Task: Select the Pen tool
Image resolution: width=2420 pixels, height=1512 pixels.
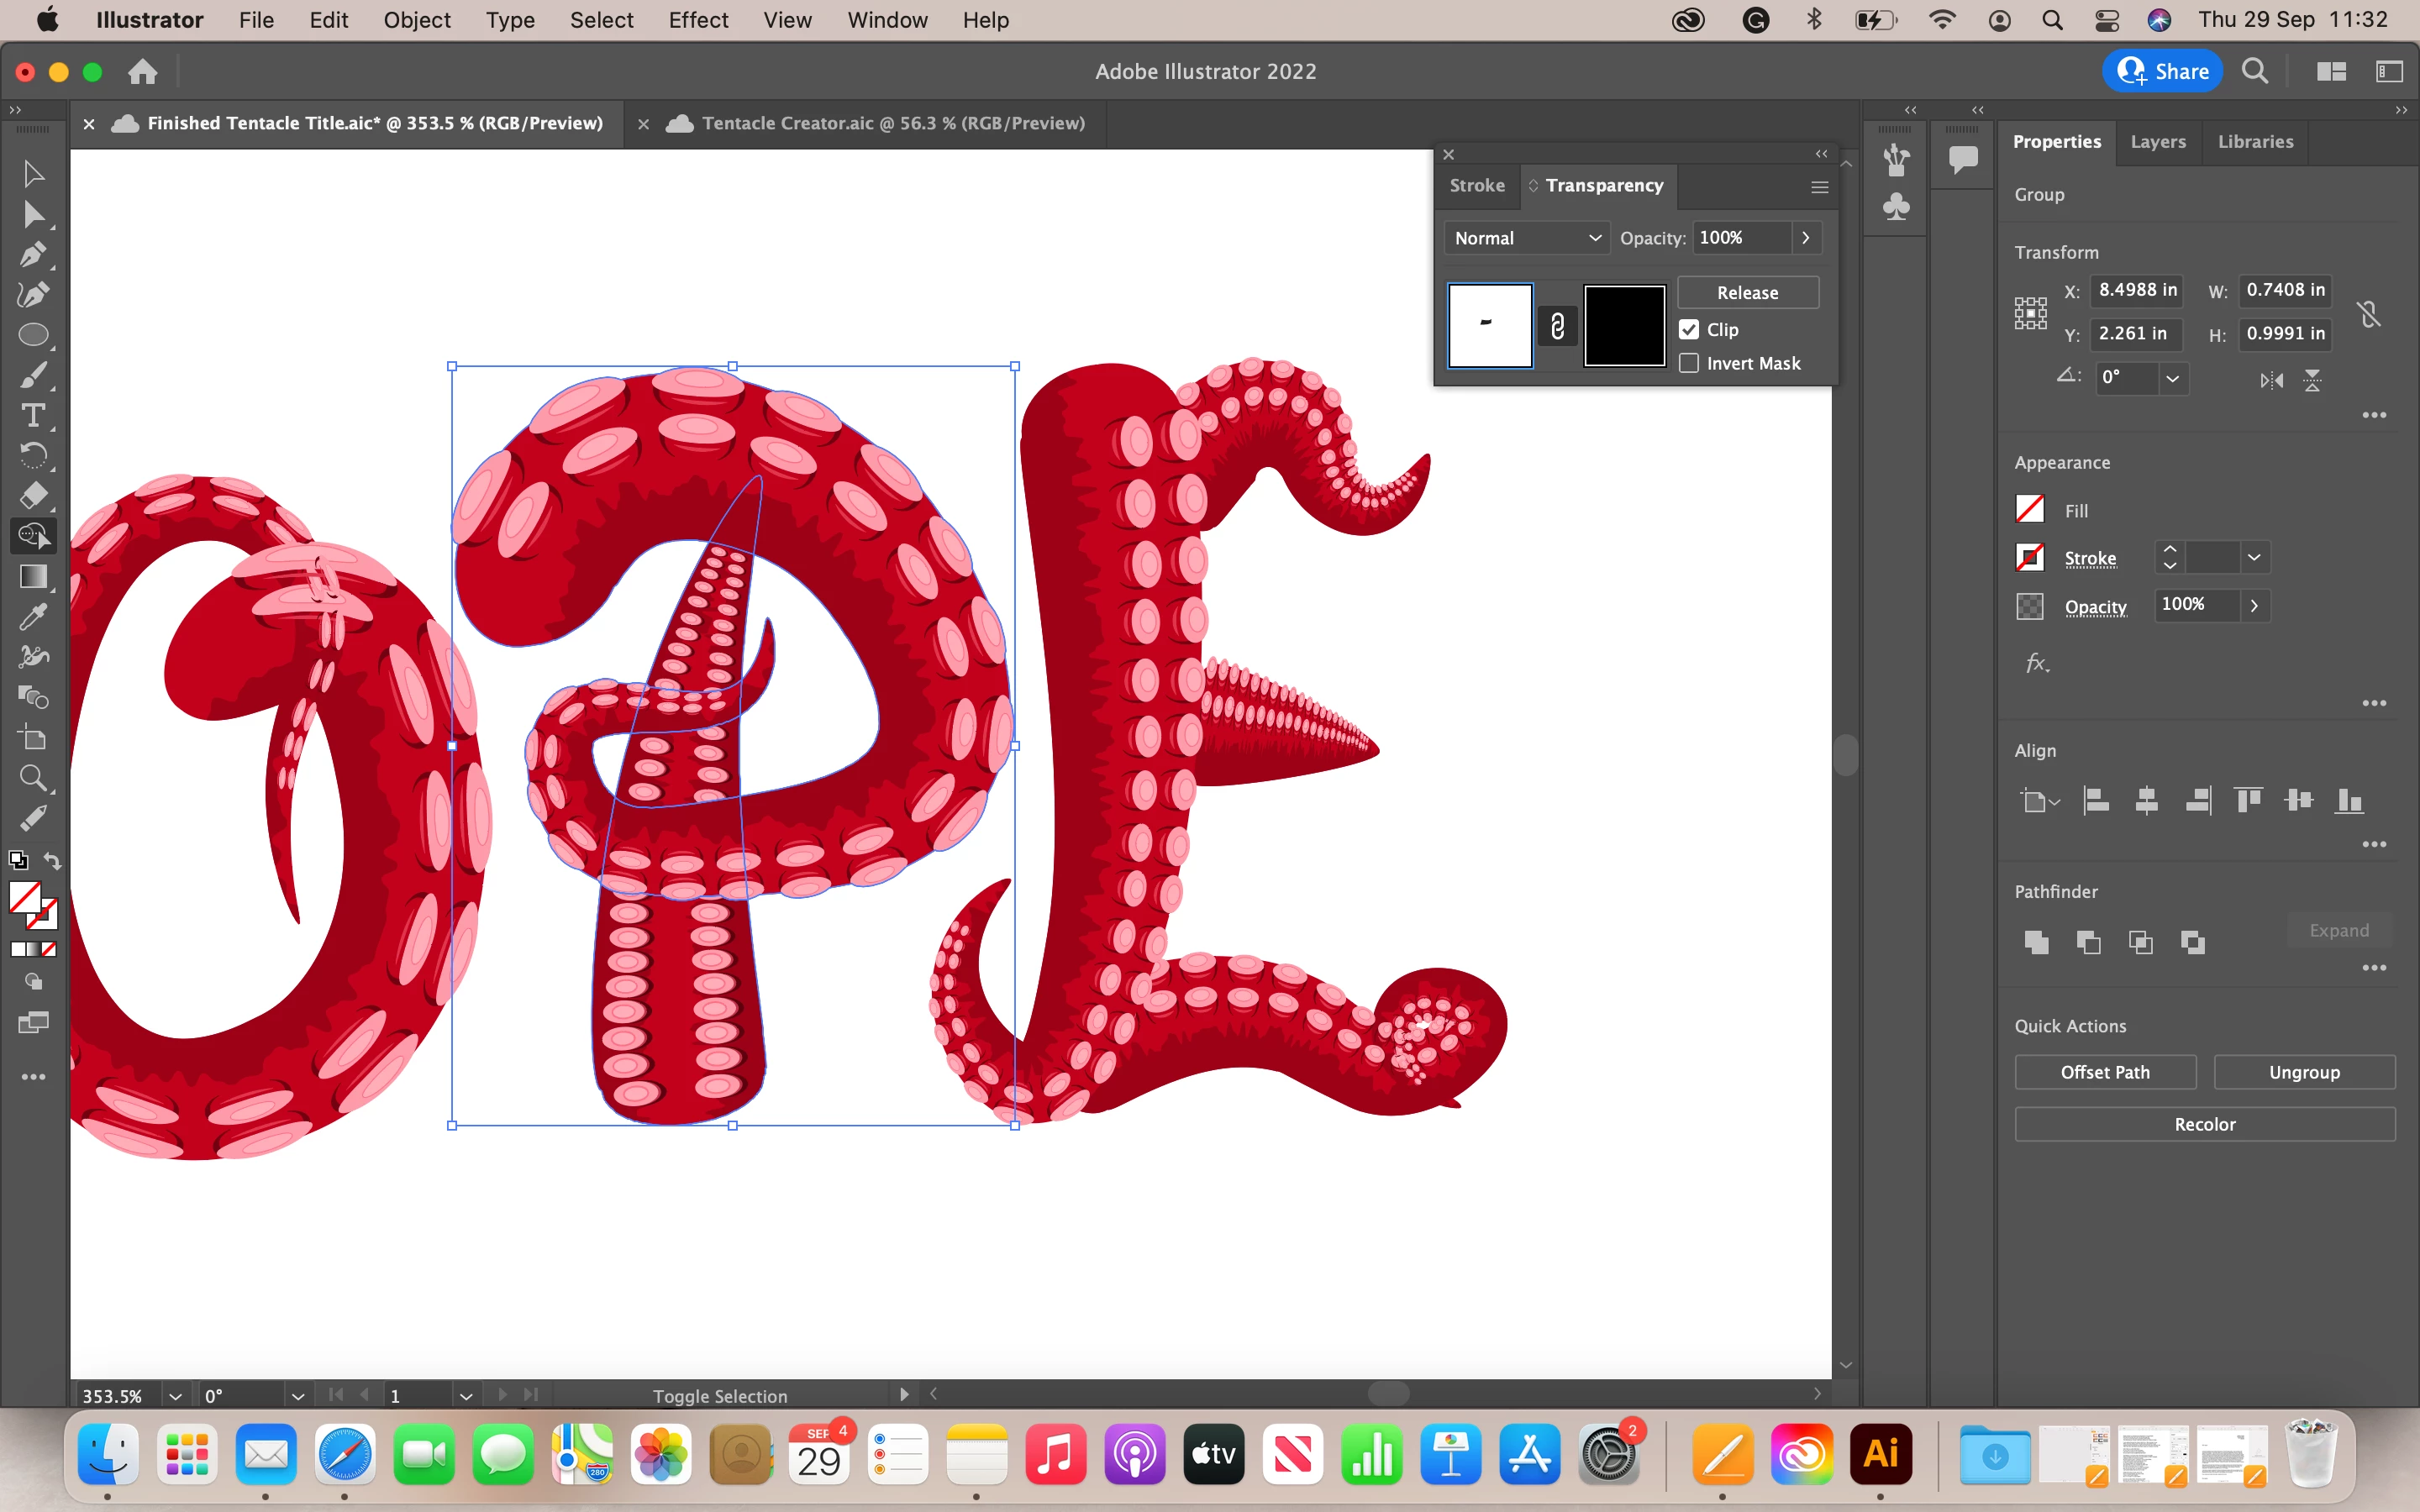Action: (33, 254)
